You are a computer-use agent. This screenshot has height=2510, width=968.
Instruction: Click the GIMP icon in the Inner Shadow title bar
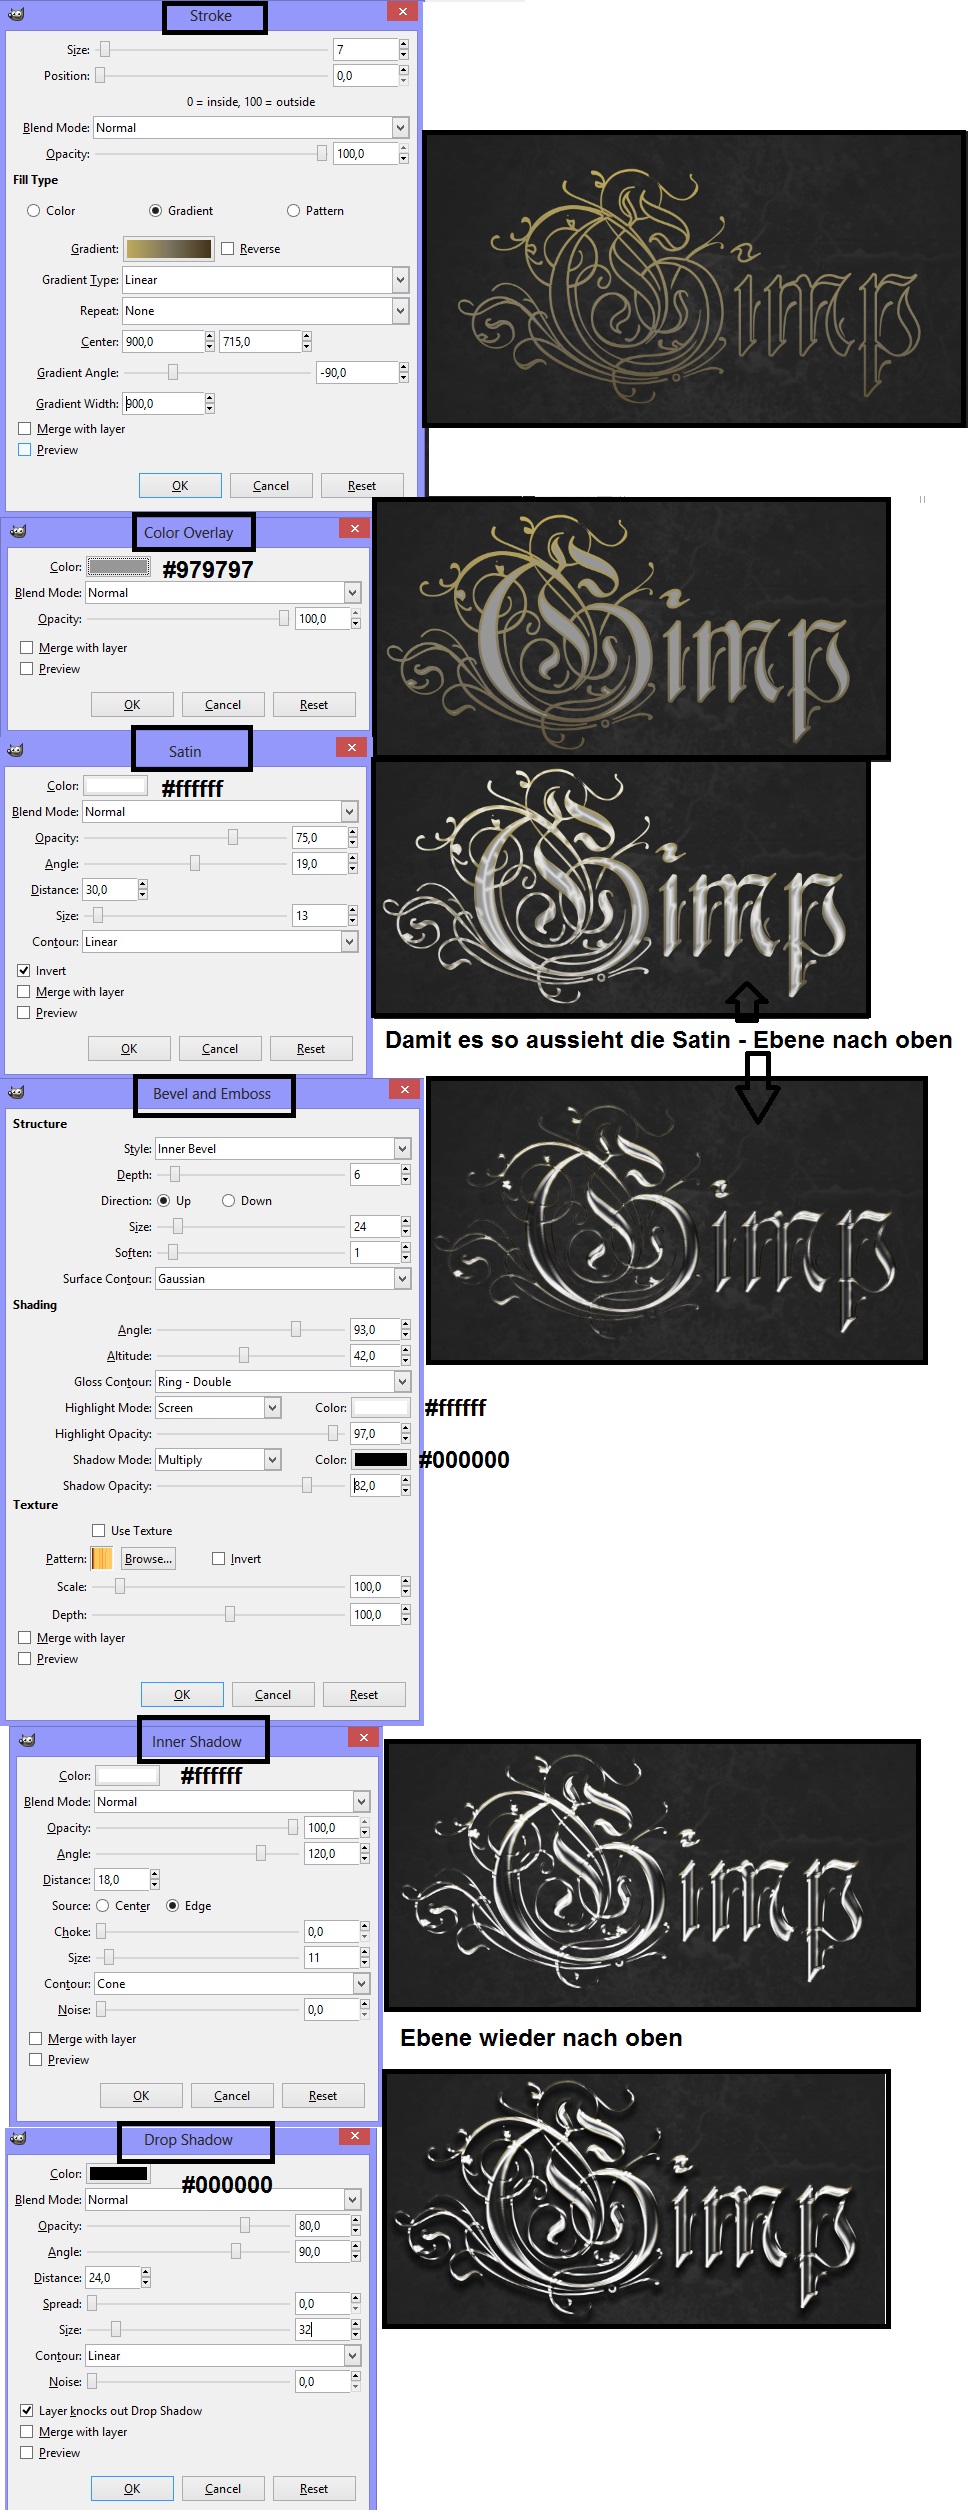coord(27,1740)
